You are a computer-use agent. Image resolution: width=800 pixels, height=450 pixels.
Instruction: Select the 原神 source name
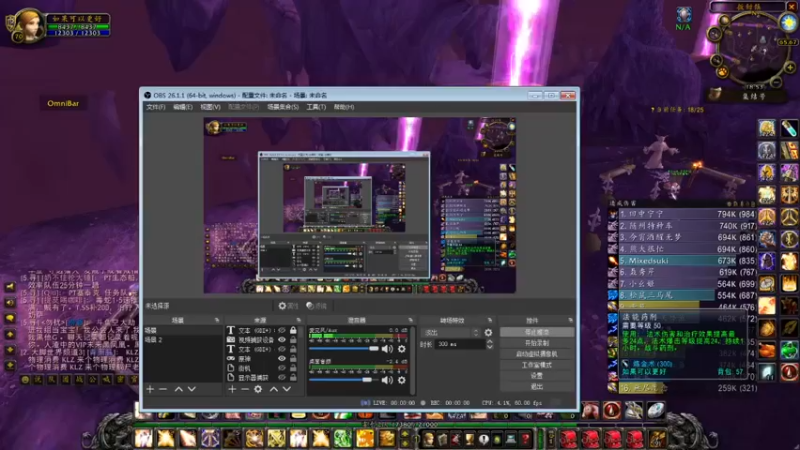coord(245,359)
